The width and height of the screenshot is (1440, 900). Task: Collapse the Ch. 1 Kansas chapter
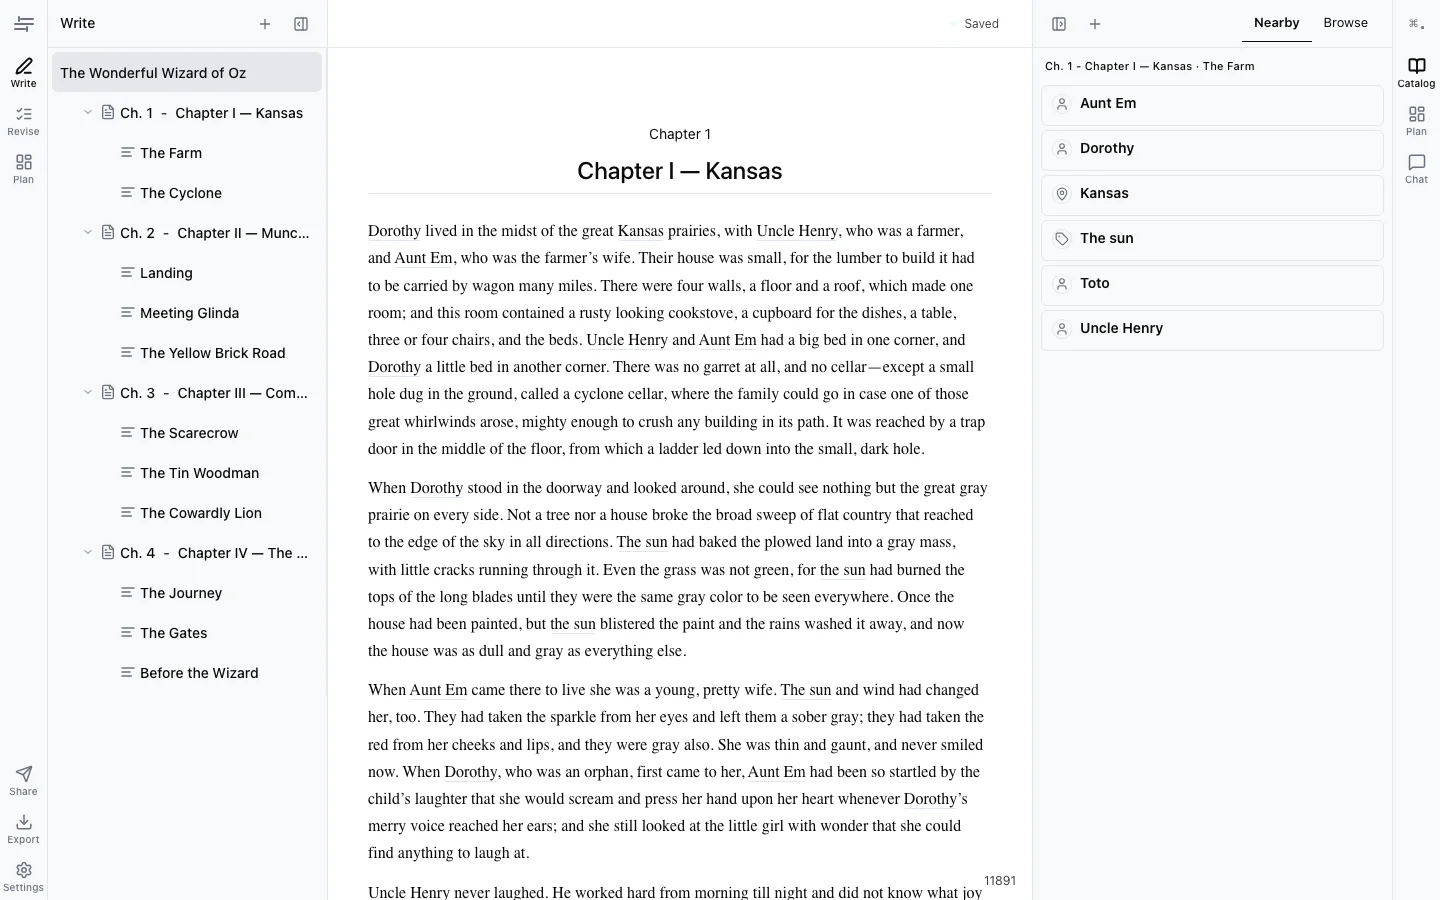87,112
